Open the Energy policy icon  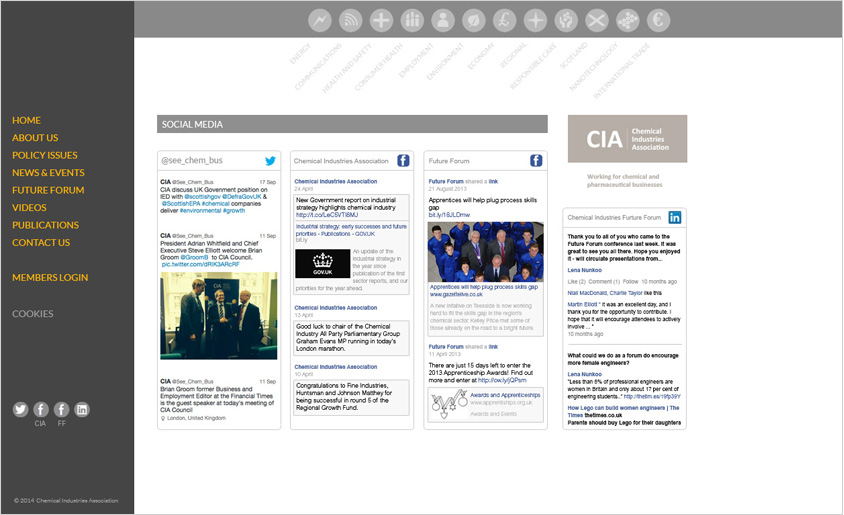tap(320, 21)
